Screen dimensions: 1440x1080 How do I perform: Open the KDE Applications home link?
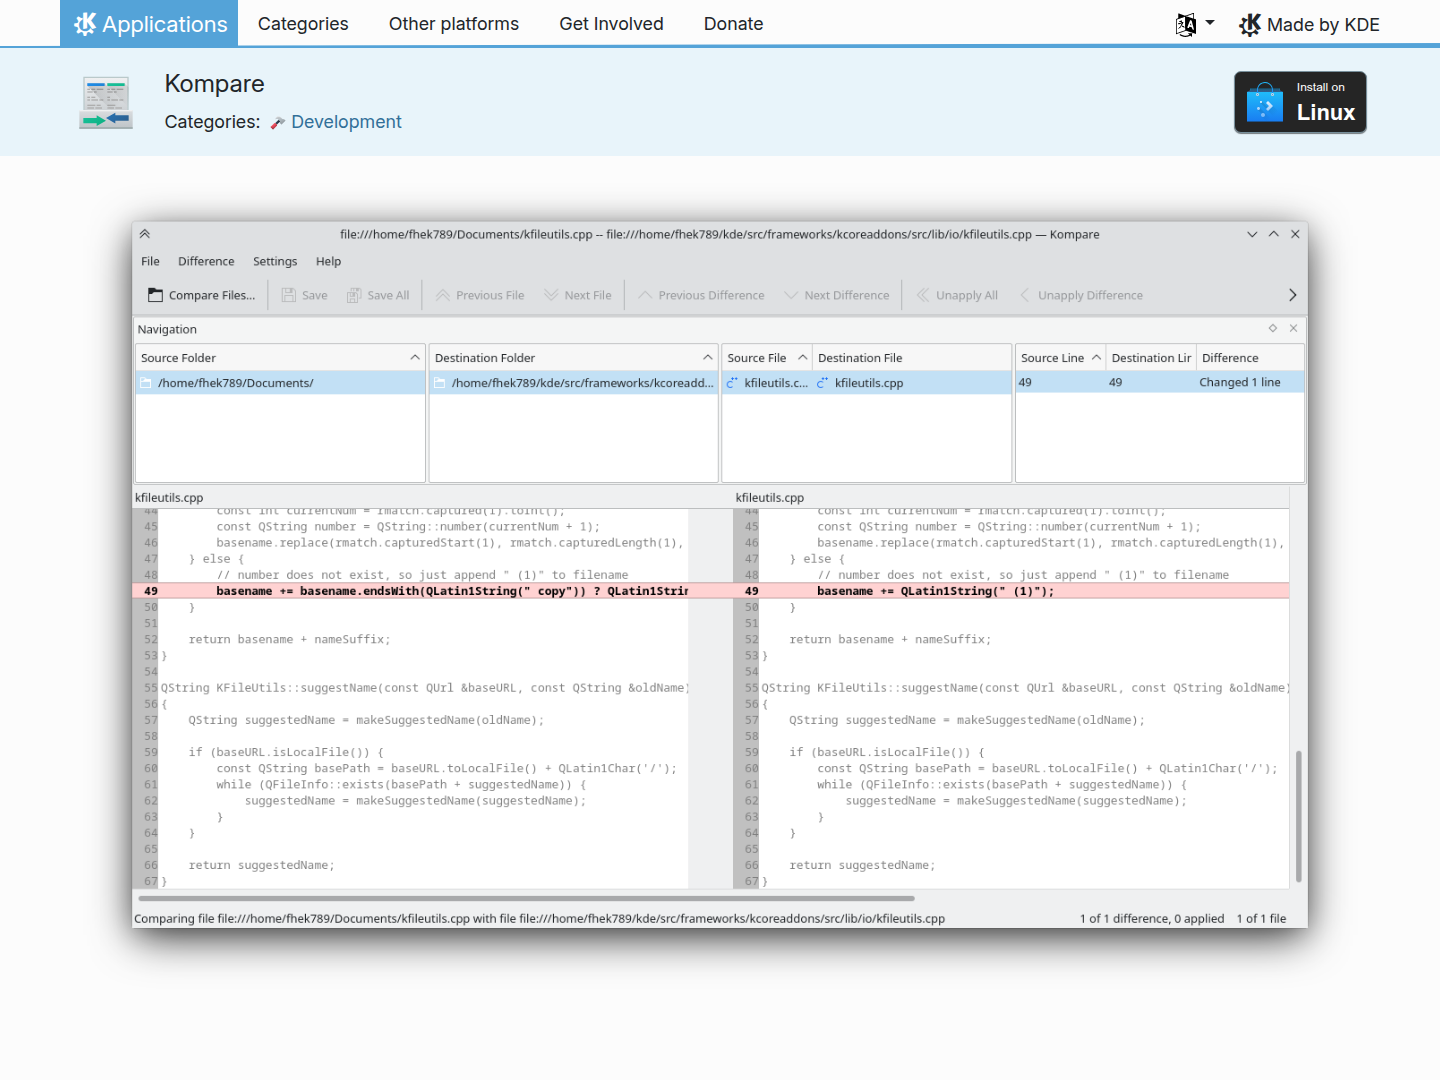(149, 23)
